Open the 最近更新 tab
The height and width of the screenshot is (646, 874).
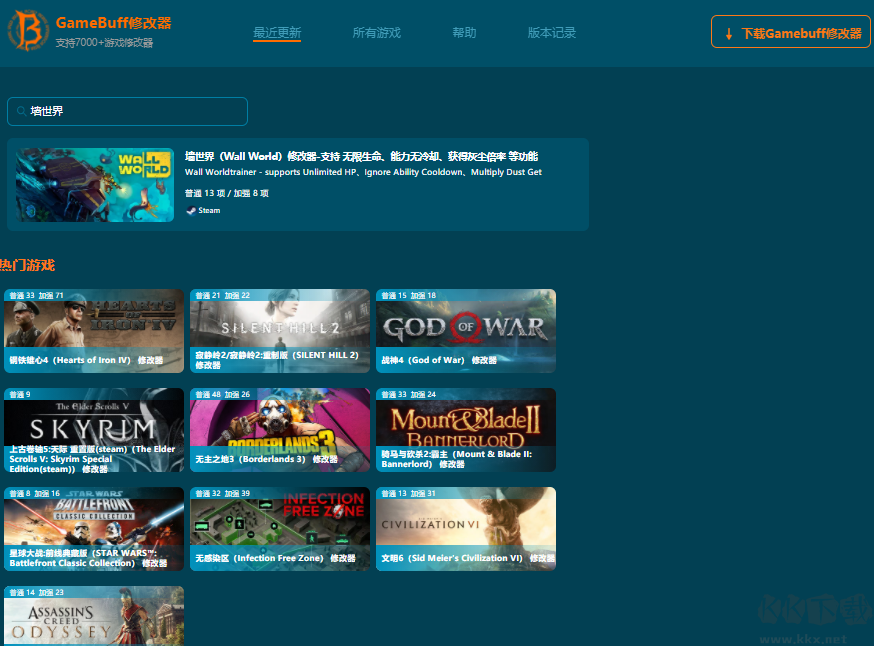277,33
